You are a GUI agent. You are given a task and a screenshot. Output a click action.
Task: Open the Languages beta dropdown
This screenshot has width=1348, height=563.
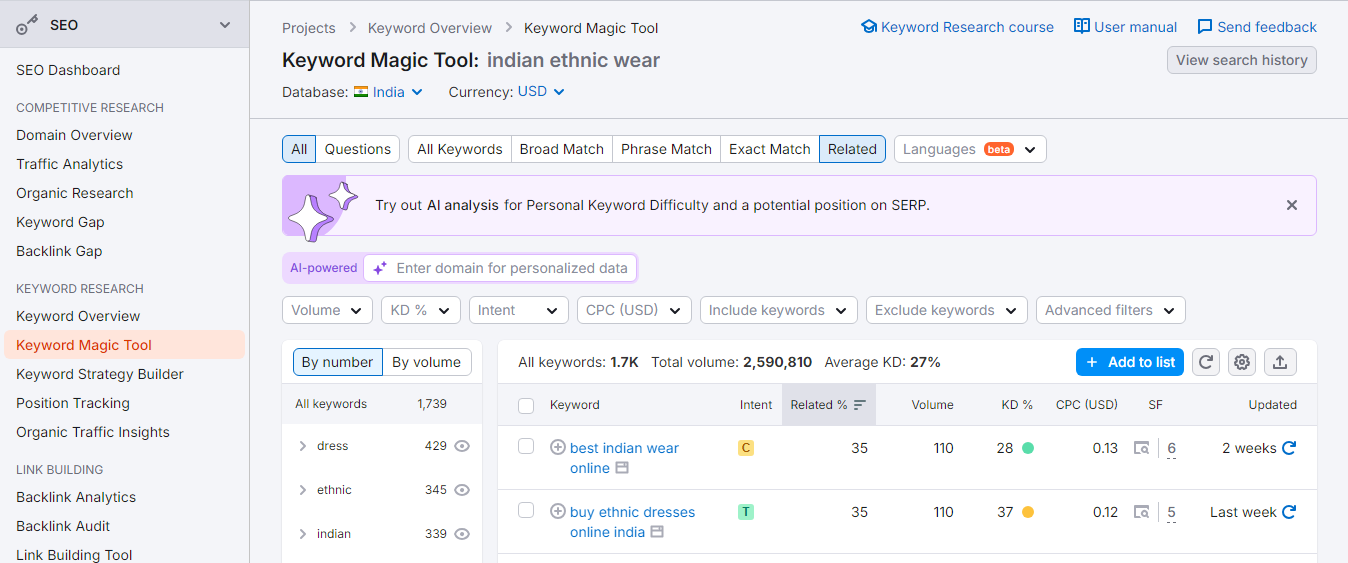pos(970,149)
